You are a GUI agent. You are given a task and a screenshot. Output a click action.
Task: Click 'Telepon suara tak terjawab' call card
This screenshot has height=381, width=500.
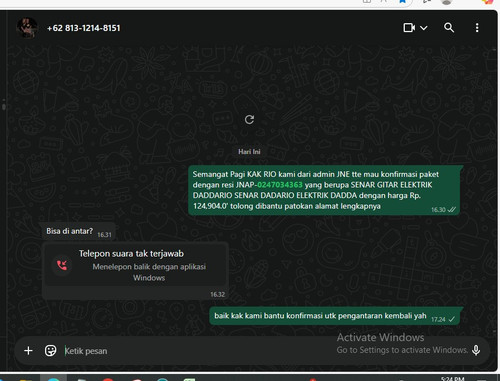tap(135, 265)
